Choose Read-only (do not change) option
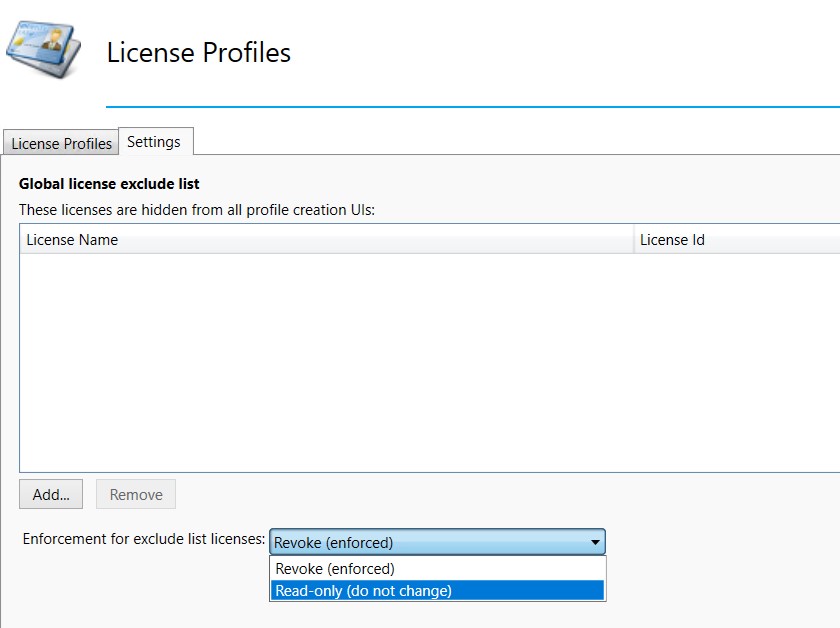 [x=438, y=590]
